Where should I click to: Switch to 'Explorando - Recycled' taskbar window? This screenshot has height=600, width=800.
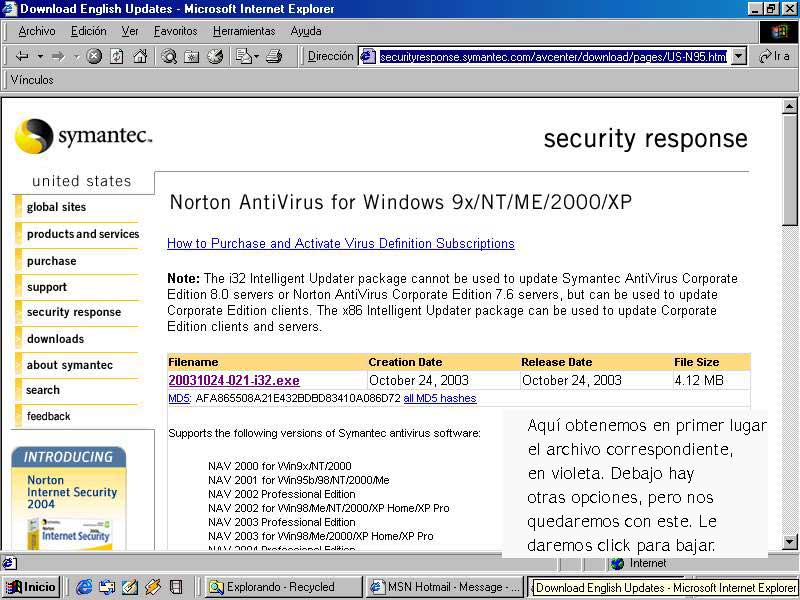pyautogui.click(x=282, y=587)
